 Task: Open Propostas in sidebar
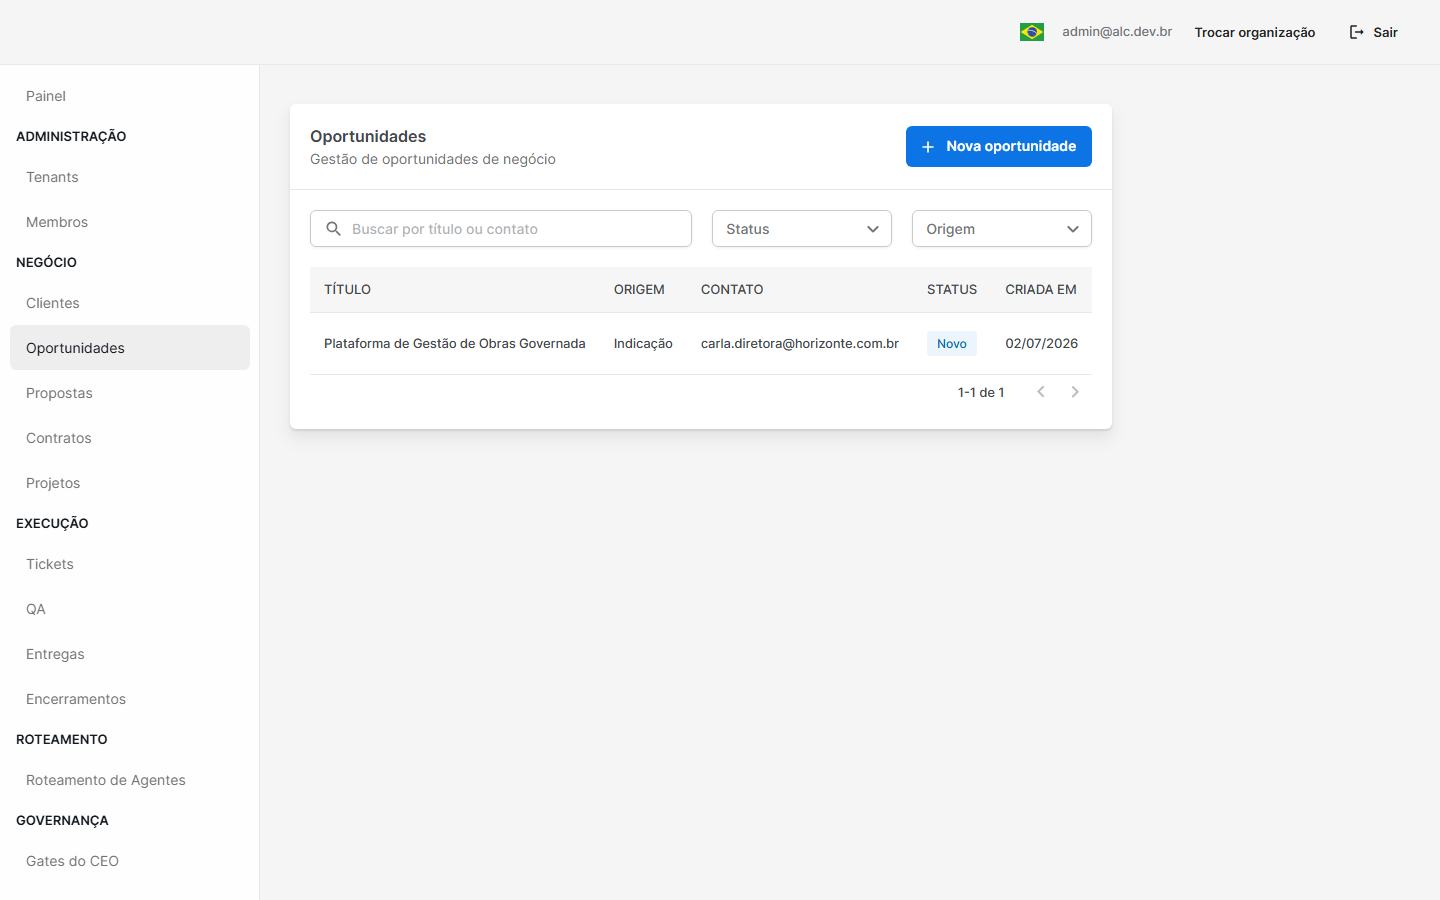click(x=130, y=393)
